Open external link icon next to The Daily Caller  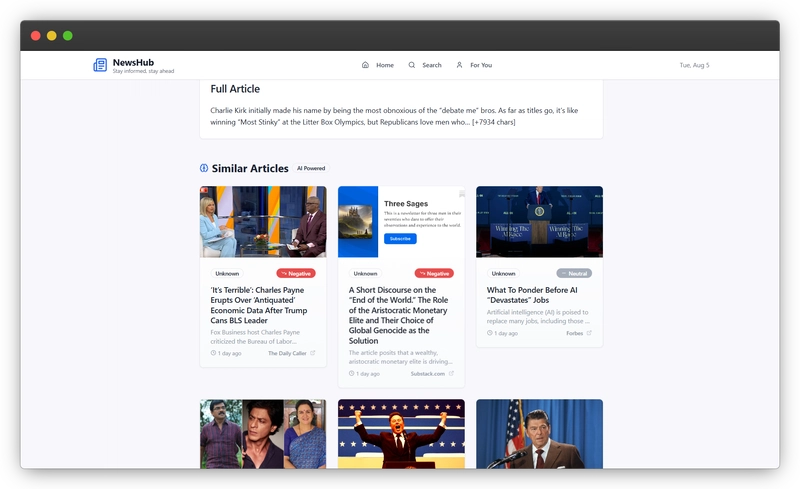312,353
